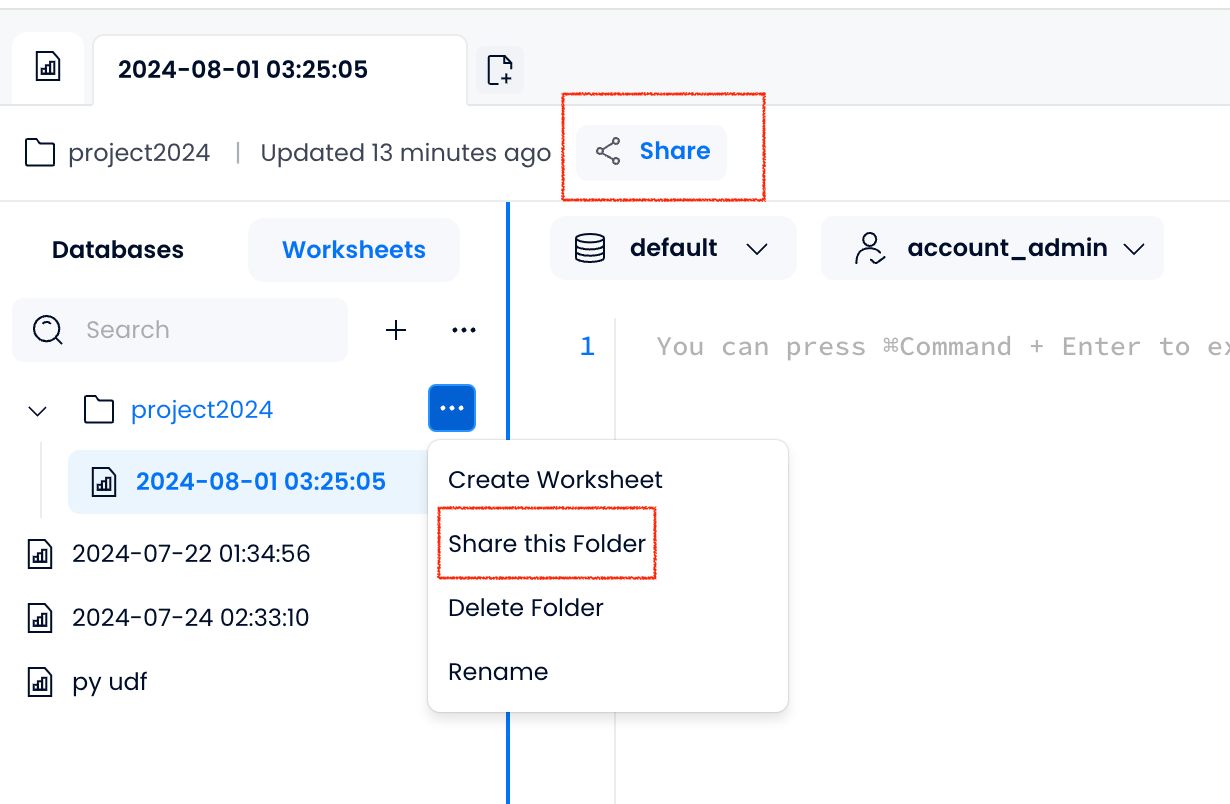Image resolution: width=1230 pixels, height=804 pixels.
Task: Choose Delete Folder menu option
Action: 526,608
